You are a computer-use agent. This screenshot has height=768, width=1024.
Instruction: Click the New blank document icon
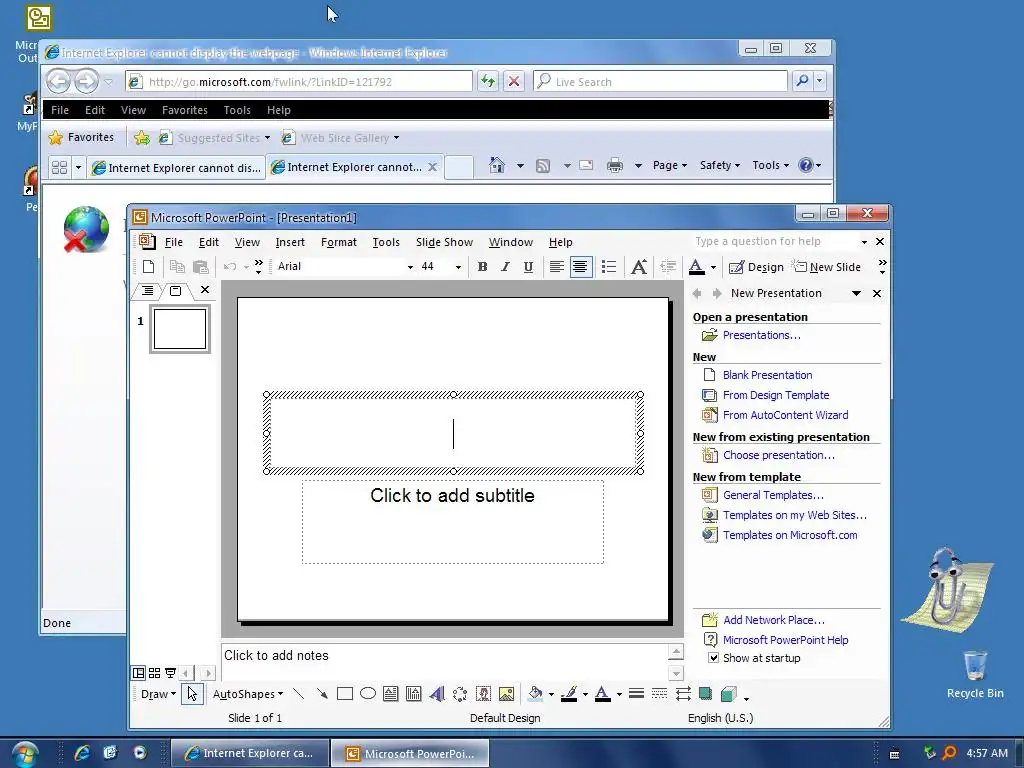click(x=148, y=266)
